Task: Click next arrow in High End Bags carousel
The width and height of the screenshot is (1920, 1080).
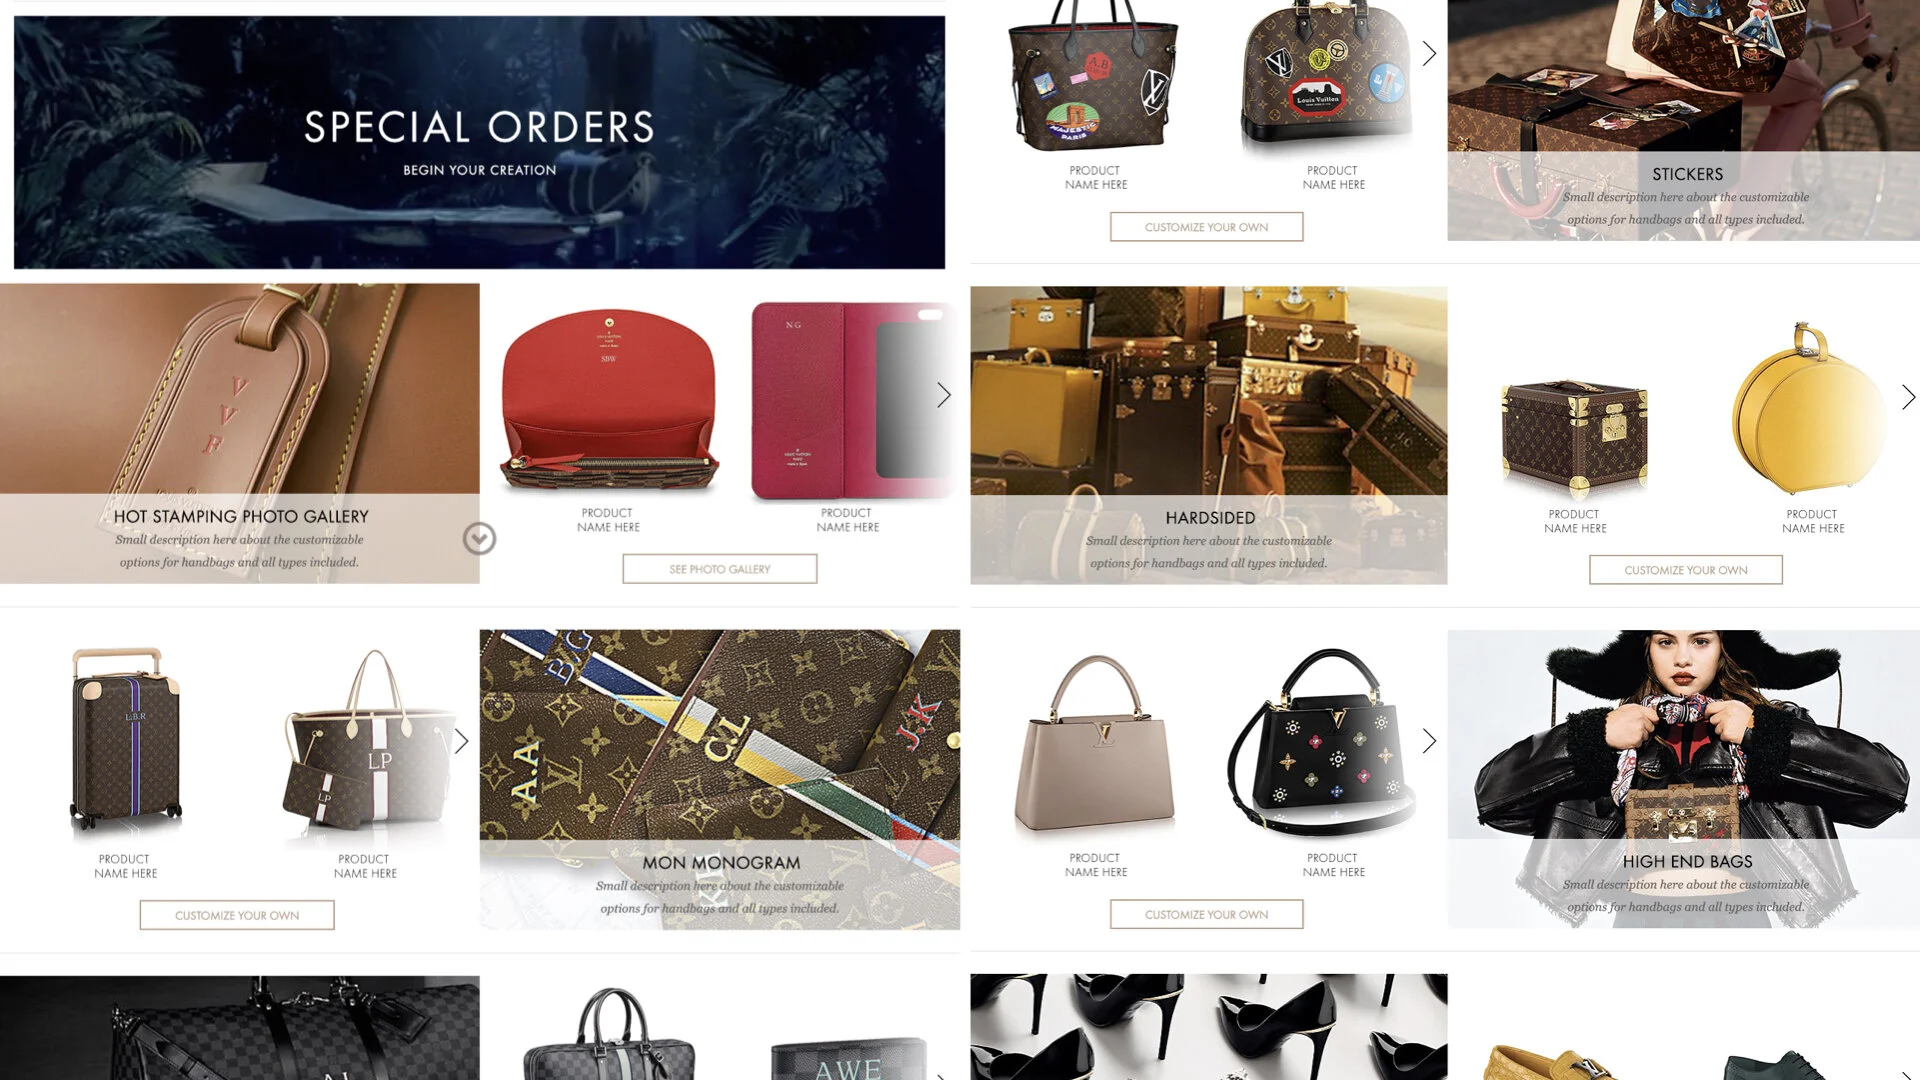Action: click(1429, 741)
